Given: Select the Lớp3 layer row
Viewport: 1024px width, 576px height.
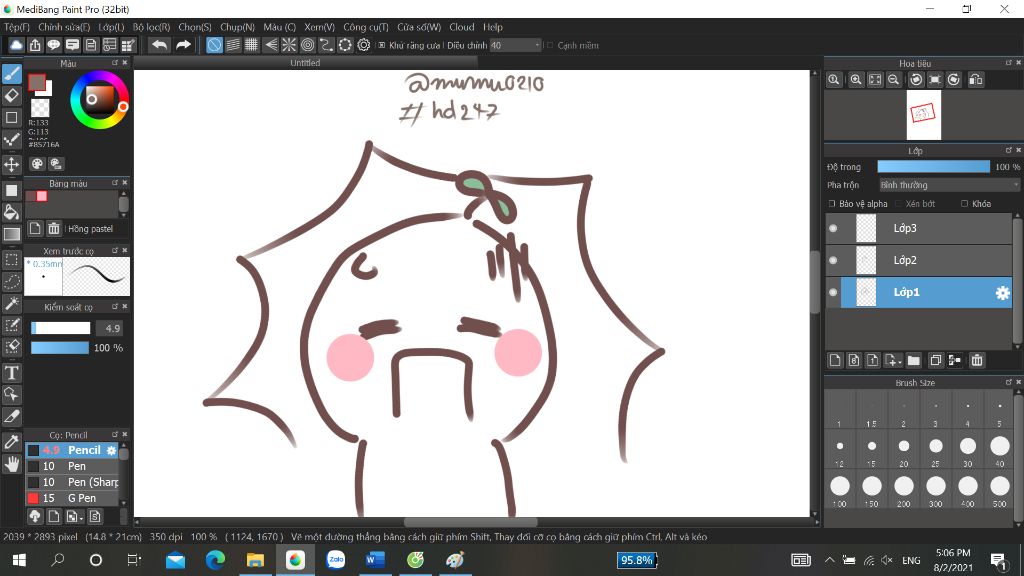Looking at the screenshot, I should (x=919, y=229).
